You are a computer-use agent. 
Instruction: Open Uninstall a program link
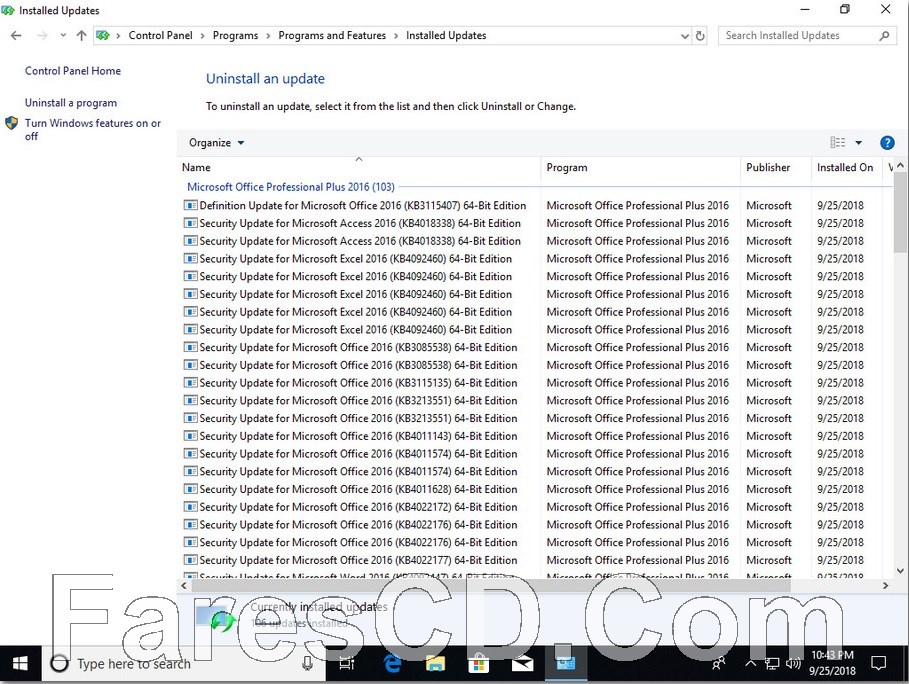click(71, 103)
